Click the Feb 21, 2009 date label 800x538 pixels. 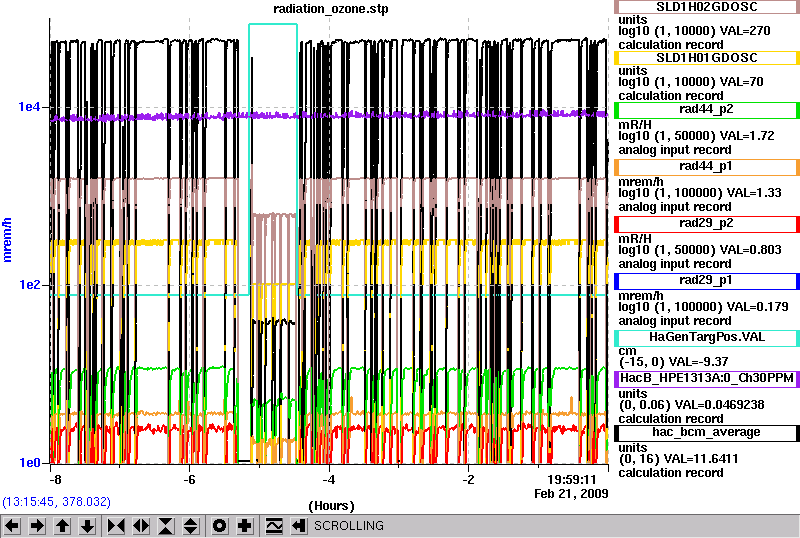(x=571, y=494)
